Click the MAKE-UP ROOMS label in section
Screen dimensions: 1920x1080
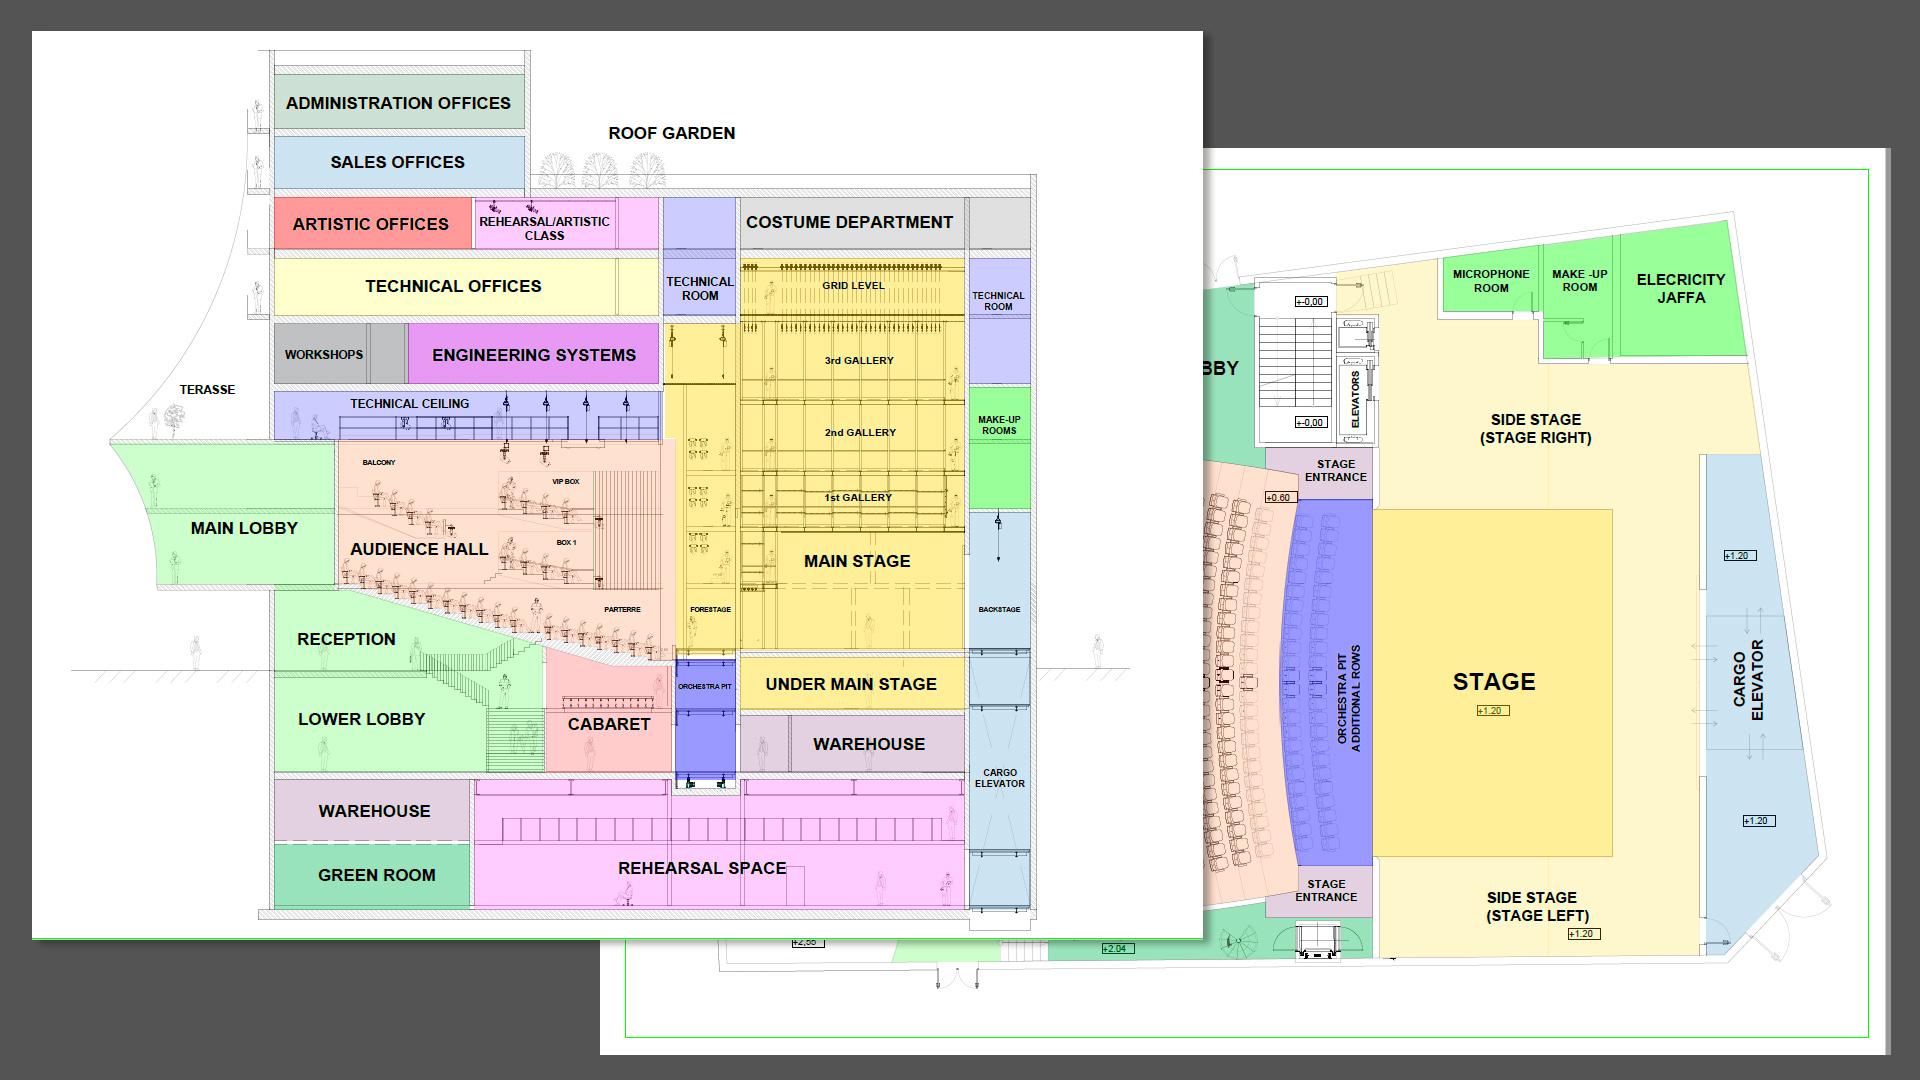point(999,425)
